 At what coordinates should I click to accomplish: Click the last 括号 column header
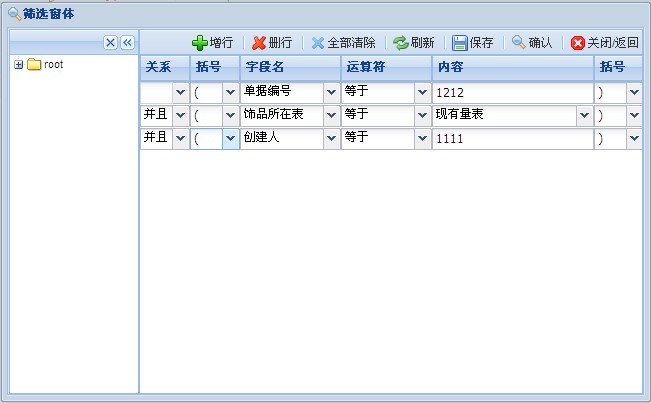point(618,67)
